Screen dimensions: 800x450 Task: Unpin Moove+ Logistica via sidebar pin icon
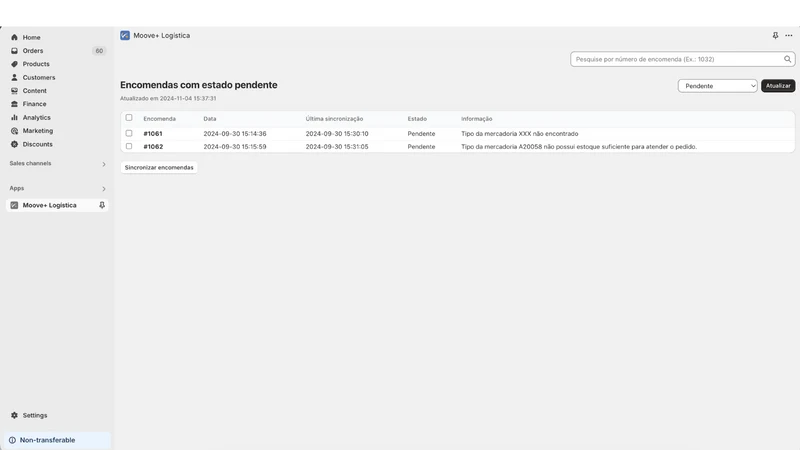102,205
